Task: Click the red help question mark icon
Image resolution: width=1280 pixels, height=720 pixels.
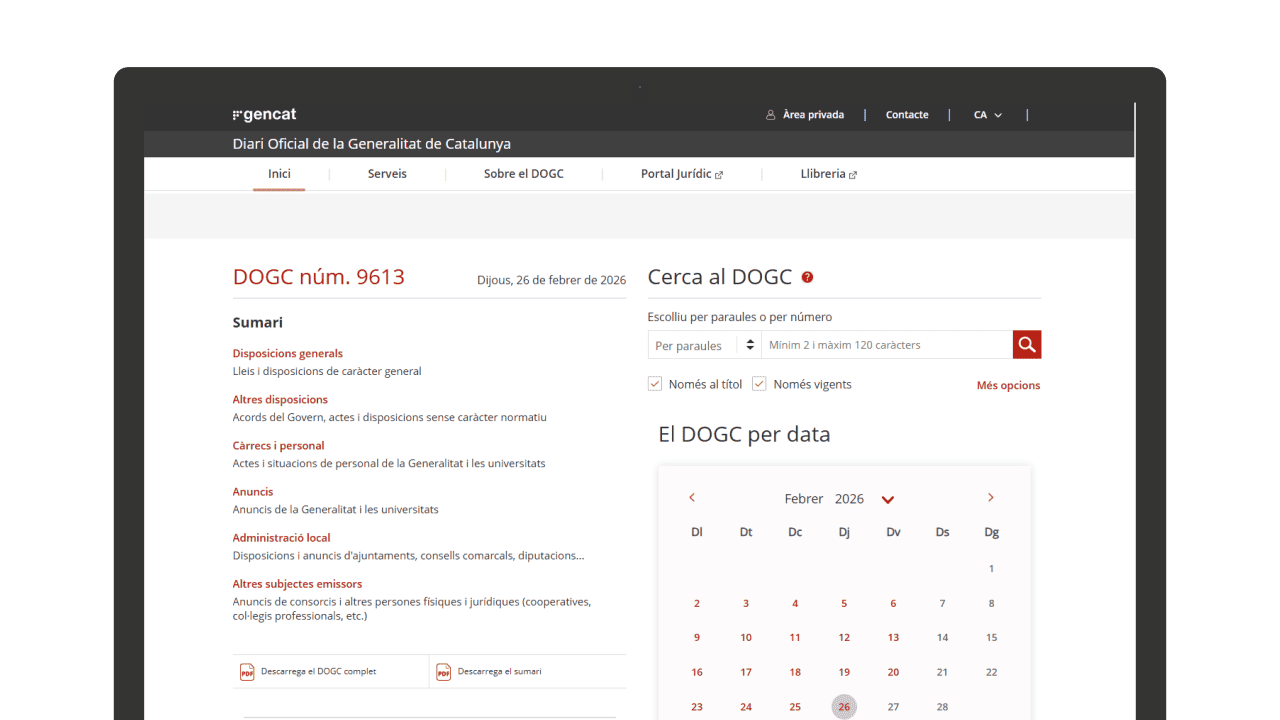Action: click(x=807, y=278)
